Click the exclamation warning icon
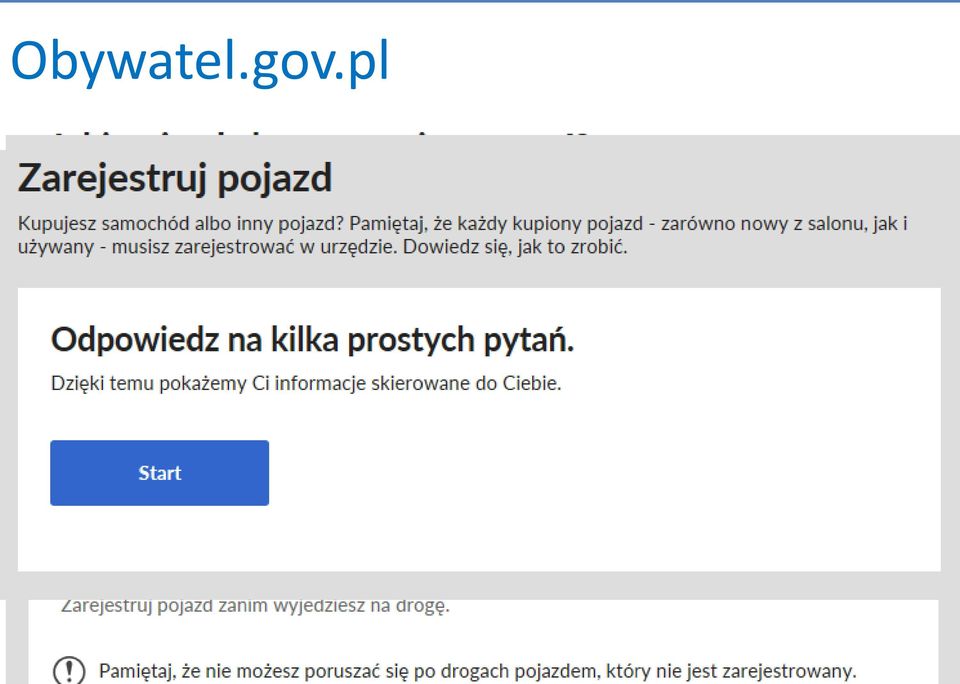This screenshot has width=960, height=684. point(69,670)
